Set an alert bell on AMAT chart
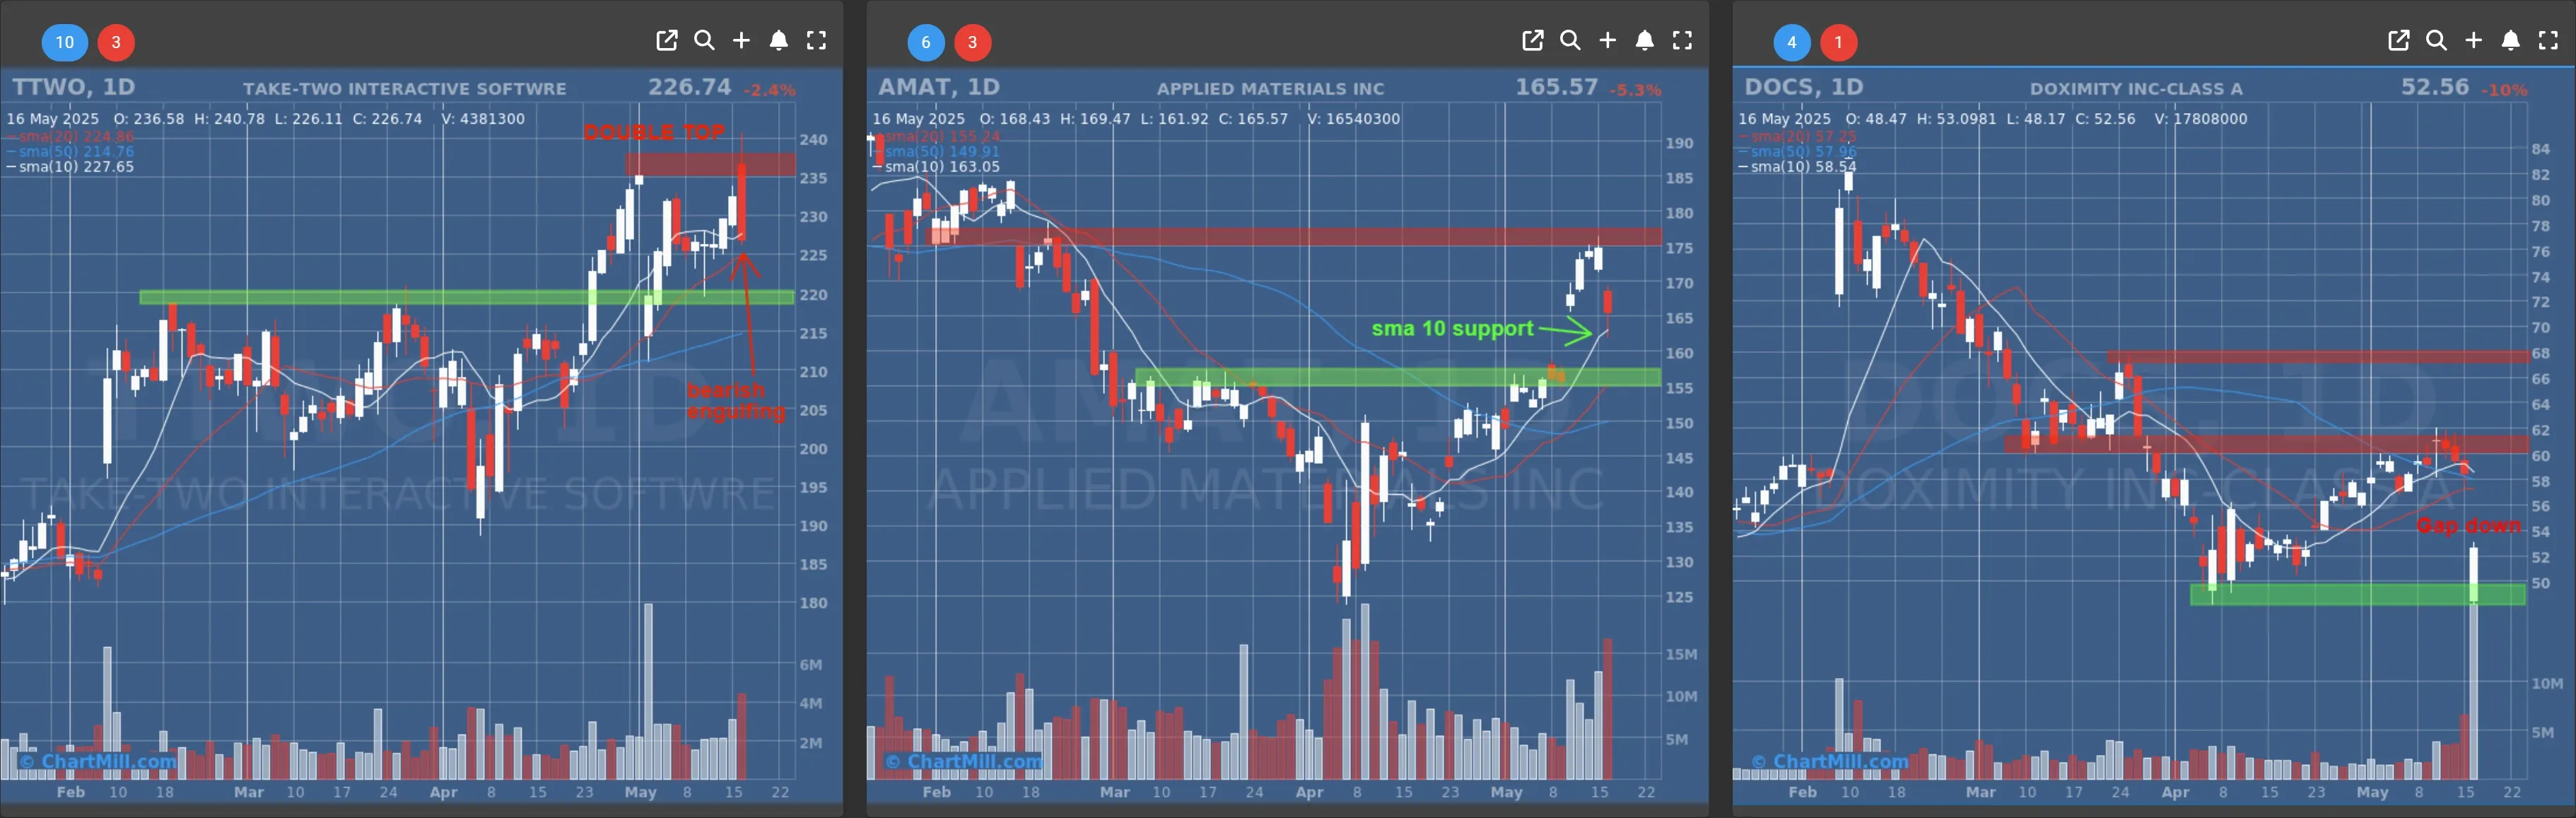 1644,40
